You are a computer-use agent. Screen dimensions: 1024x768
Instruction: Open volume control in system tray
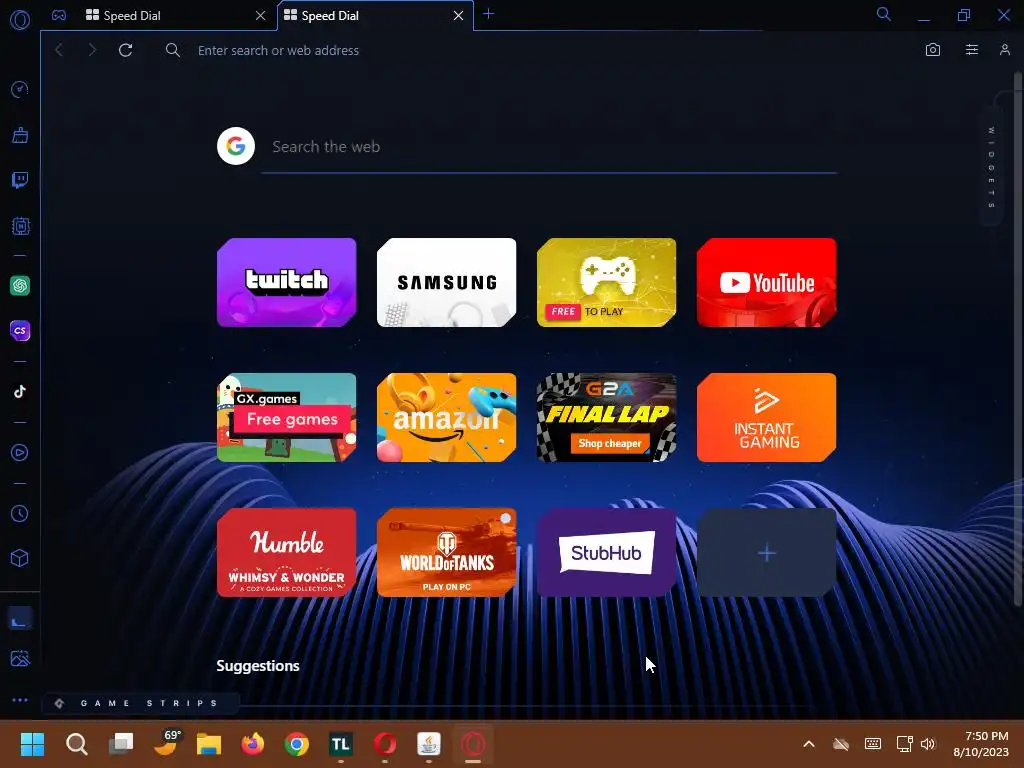(x=927, y=744)
